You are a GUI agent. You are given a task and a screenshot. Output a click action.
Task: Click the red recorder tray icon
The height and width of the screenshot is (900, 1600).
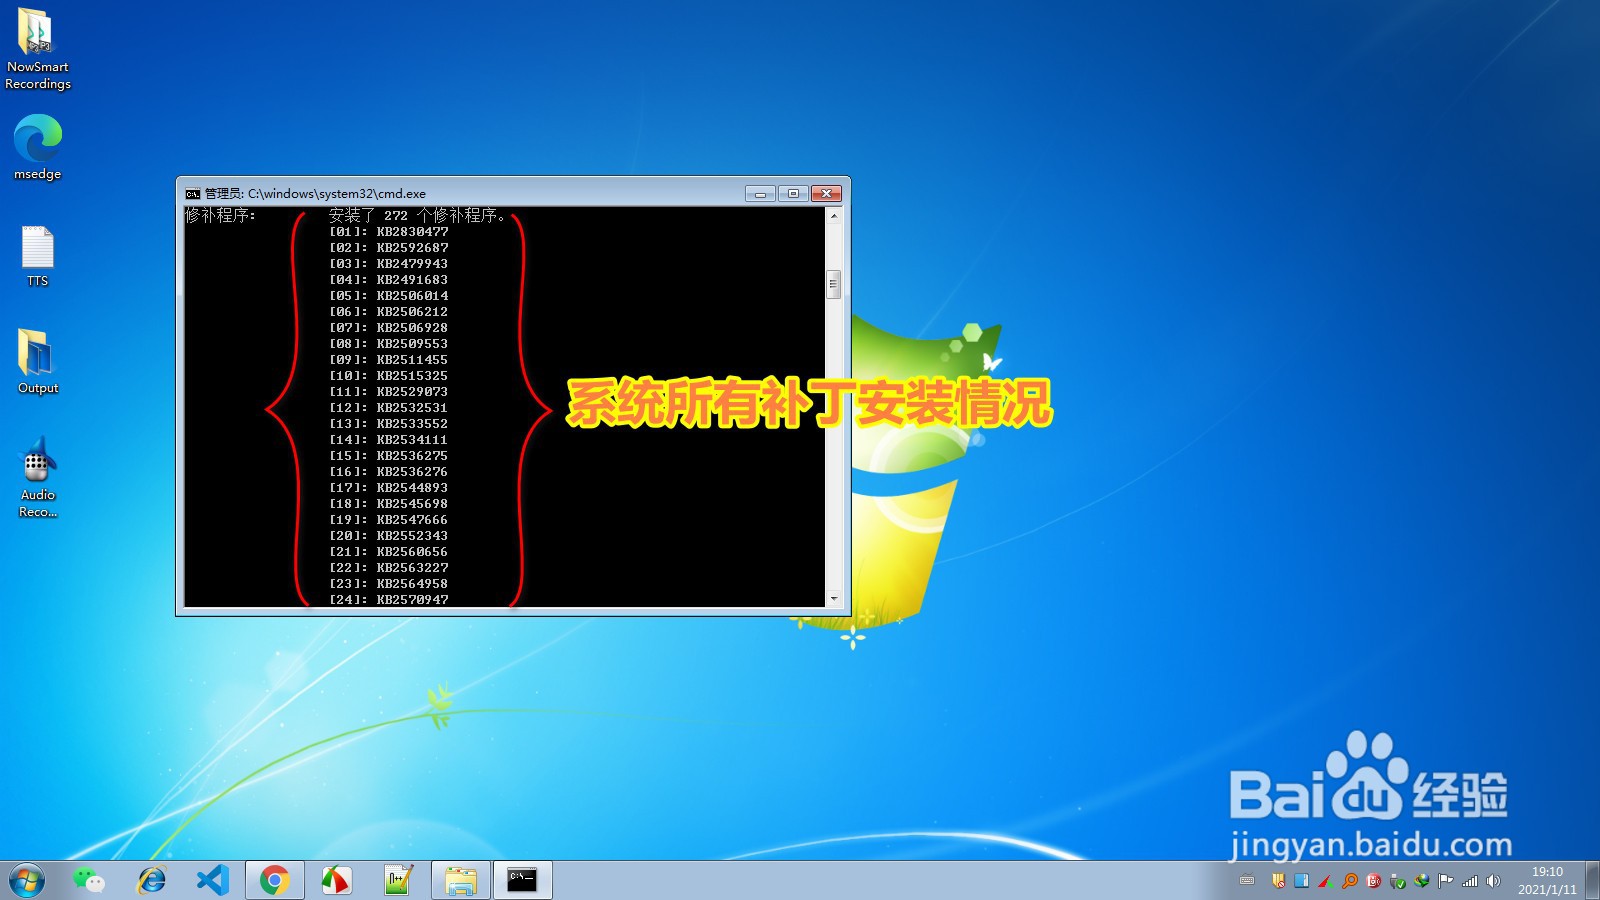pyautogui.click(x=1373, y=881)
